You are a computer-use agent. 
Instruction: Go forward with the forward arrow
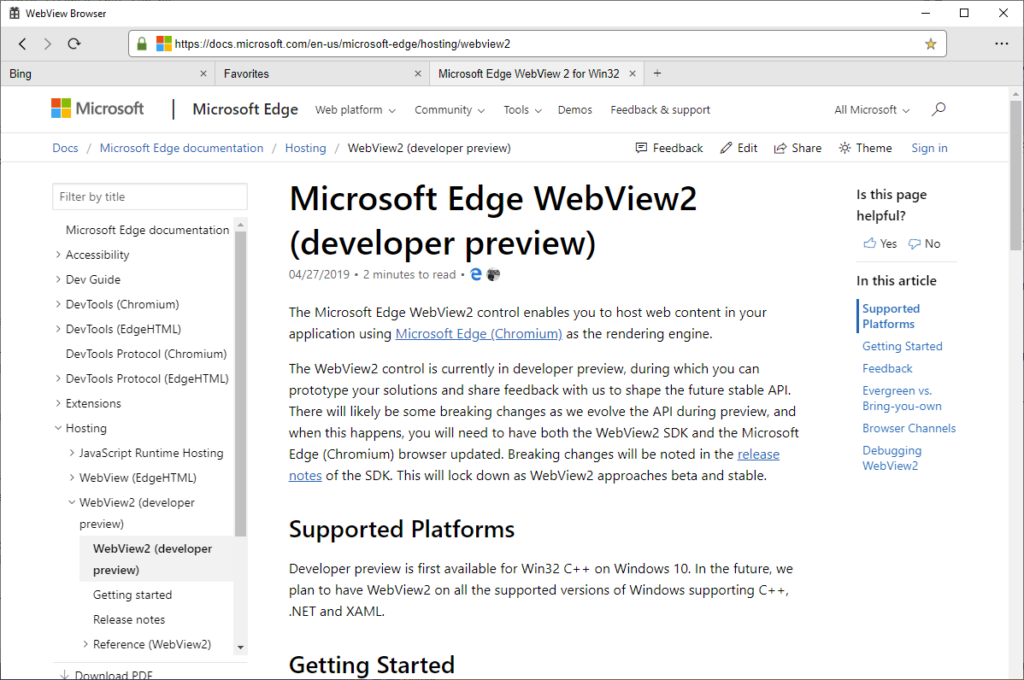click(48, 44)
